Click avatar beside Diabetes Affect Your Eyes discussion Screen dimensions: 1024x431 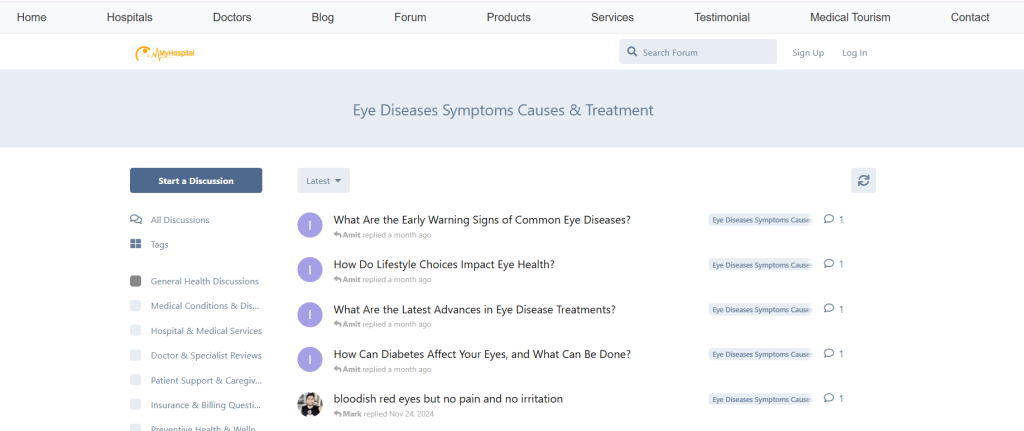pos(310,359)
